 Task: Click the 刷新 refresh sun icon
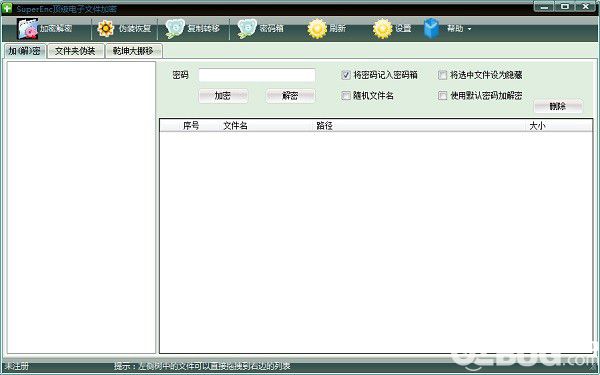(x=317, y=29)
